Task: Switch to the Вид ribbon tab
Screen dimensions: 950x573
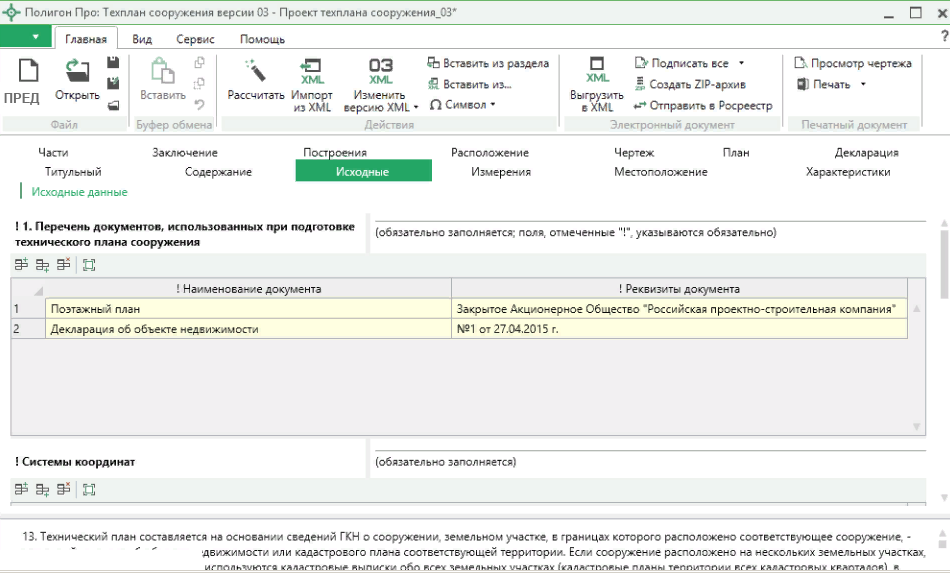Action: tap(142, 39)
